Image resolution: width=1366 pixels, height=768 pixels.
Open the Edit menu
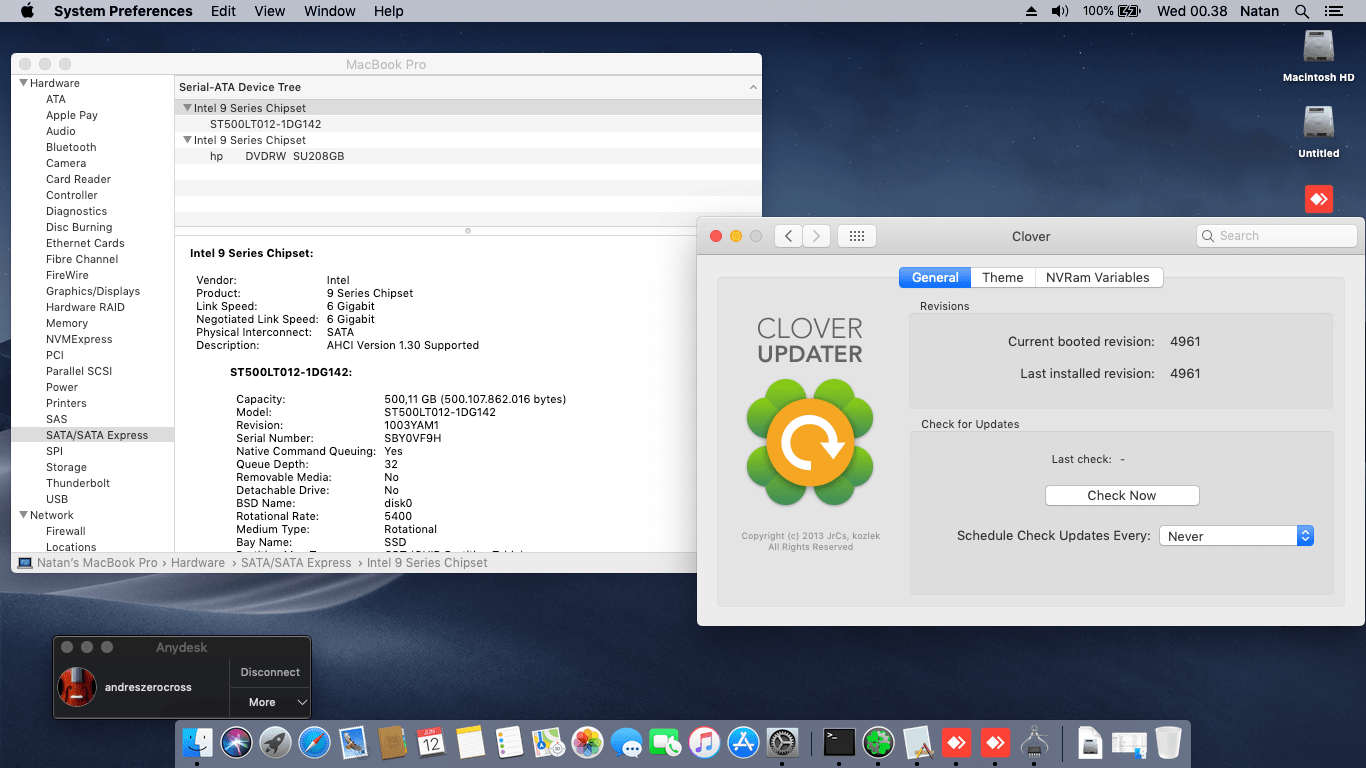pos(224,11)
